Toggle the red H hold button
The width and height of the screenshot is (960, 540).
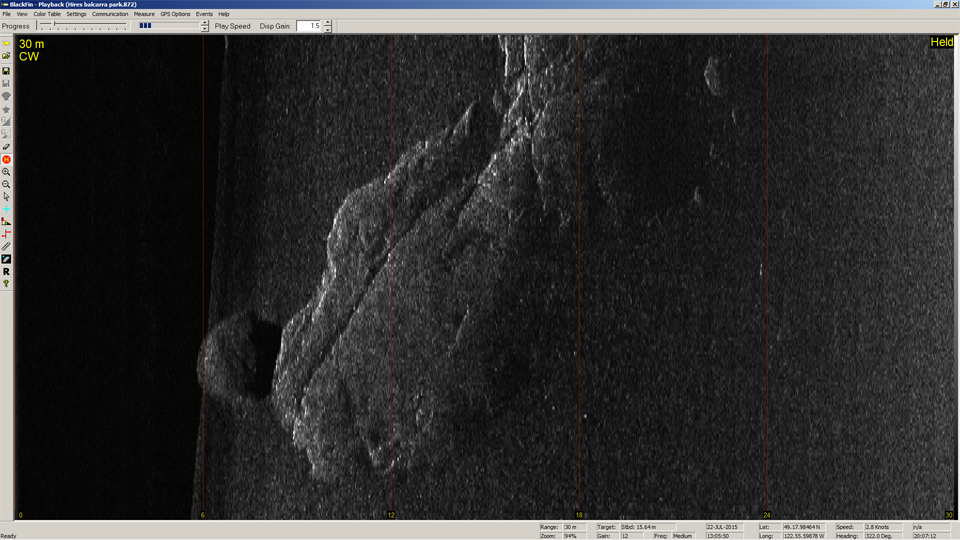click(x=6, y=160)
